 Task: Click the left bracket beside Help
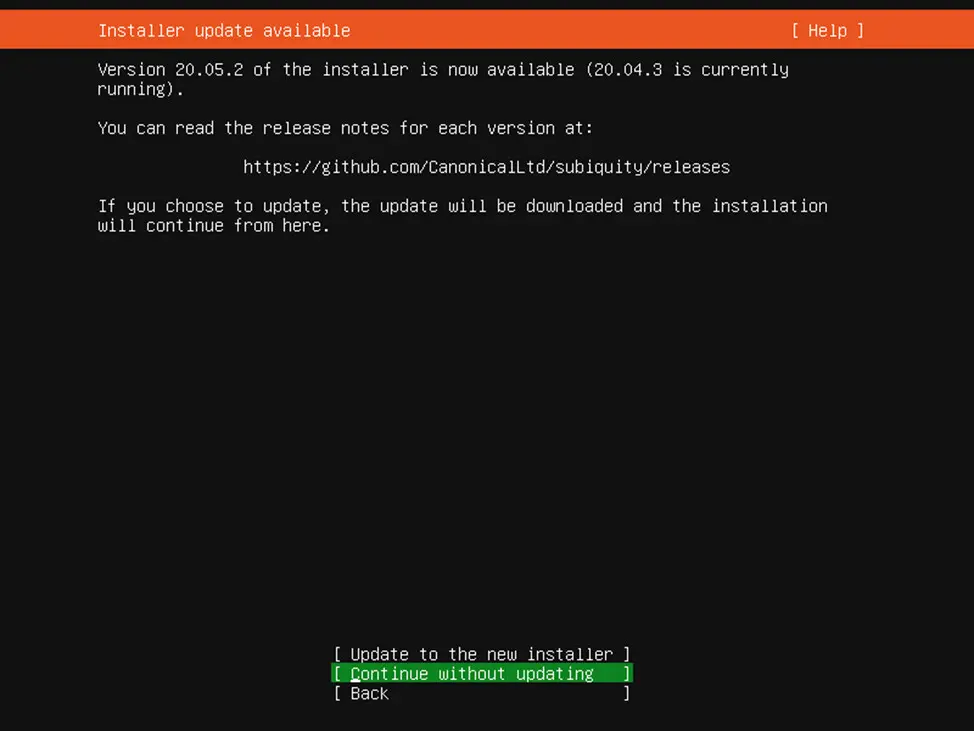coord(795,30)
